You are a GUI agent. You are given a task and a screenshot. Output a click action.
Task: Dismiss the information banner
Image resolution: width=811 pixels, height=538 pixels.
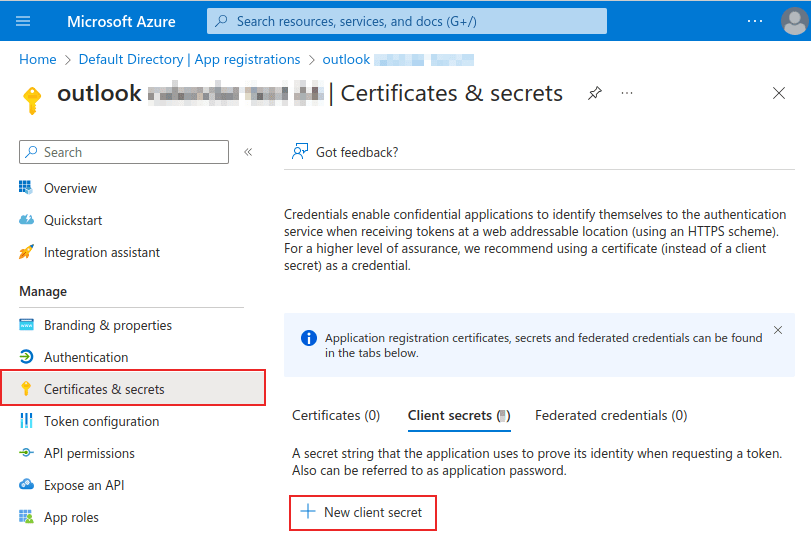[x=778, y=330]
